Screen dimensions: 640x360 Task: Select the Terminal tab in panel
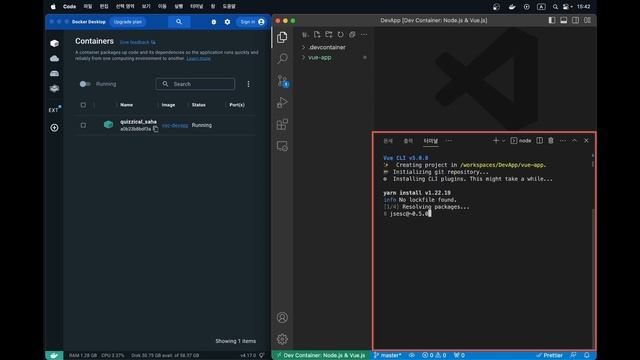(431, 141)
